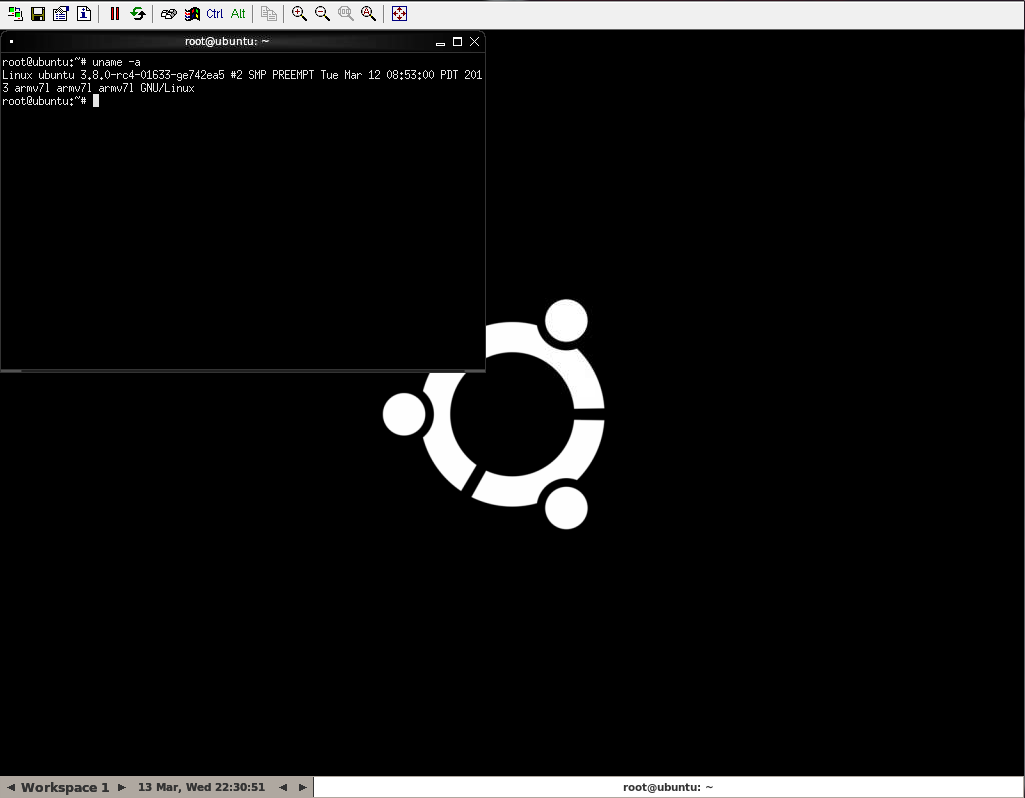Send Ctrl+Alt+Del to the remote machine
Image resolution: width=1025 pixels, height=798 pixels.
pyautogui.click(x=169, y=14)
